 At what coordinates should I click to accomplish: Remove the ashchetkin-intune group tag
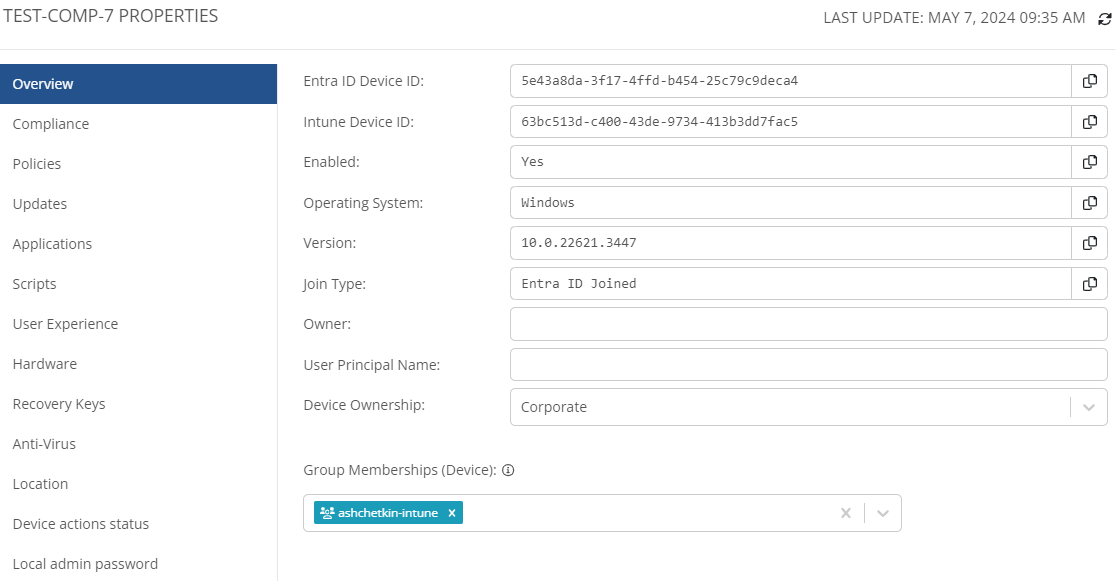pyautogui.click(x=452, y=513)
